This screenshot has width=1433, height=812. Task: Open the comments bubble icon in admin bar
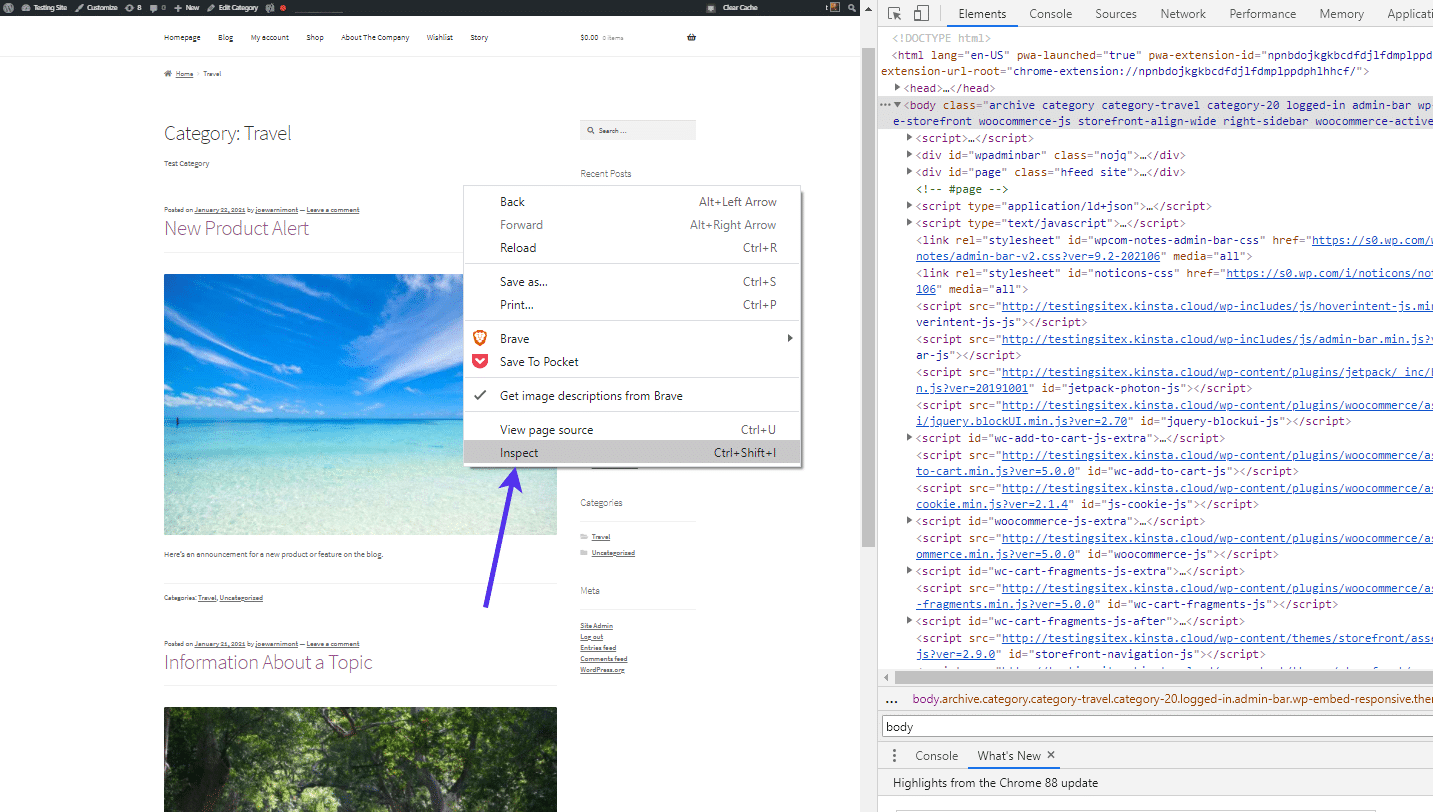154,7
